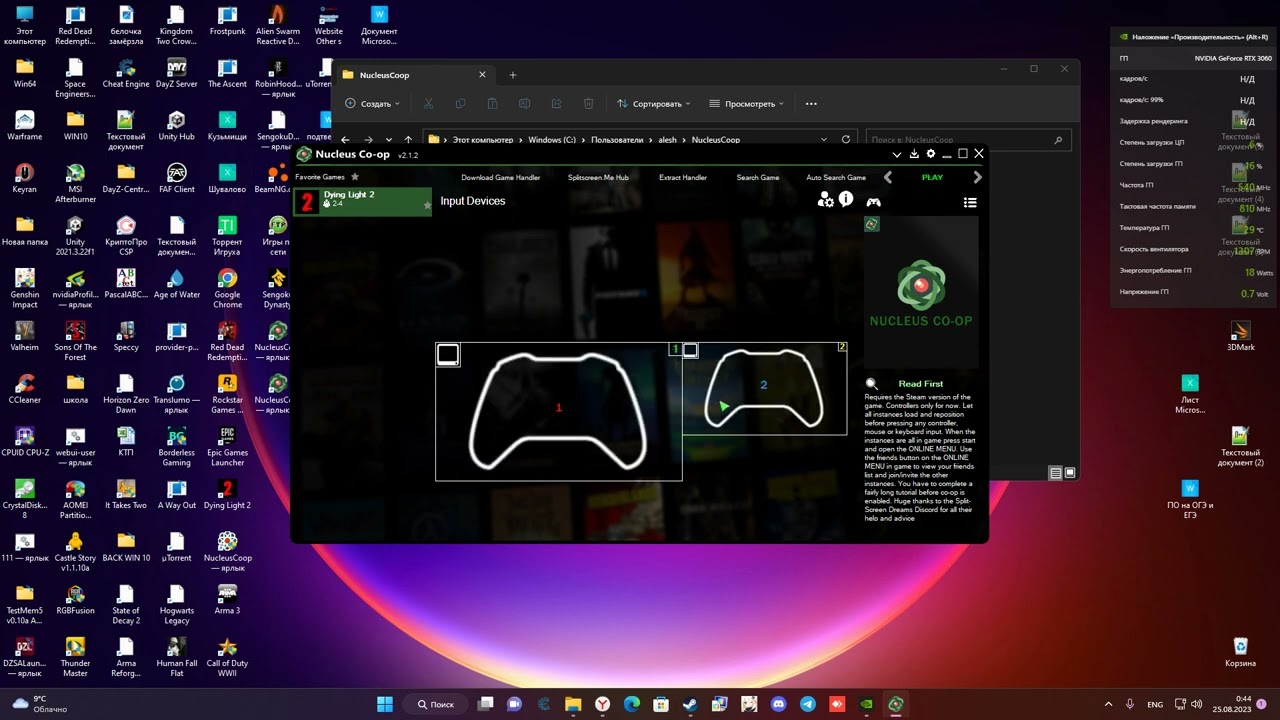This screenshot has height=720, width=1280.
Task: Open Task View on the taskbar
Action: (485, 704)
